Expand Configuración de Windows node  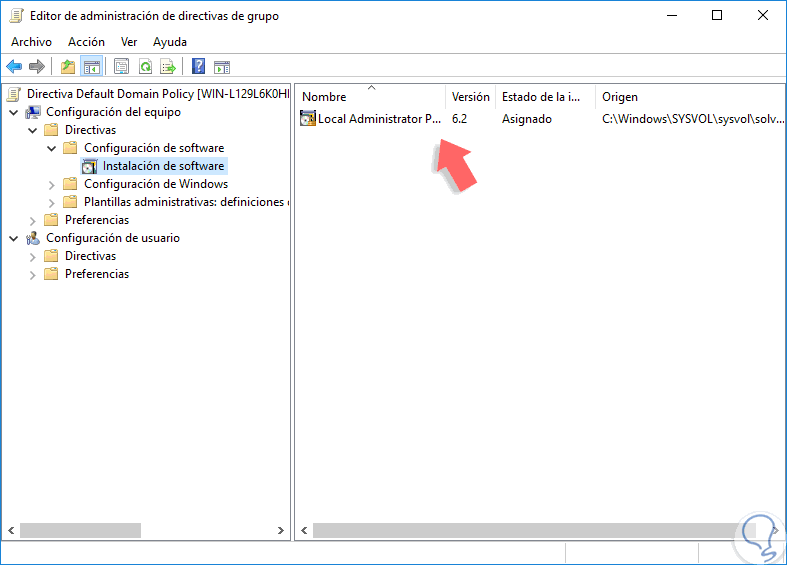pos(52,185)
